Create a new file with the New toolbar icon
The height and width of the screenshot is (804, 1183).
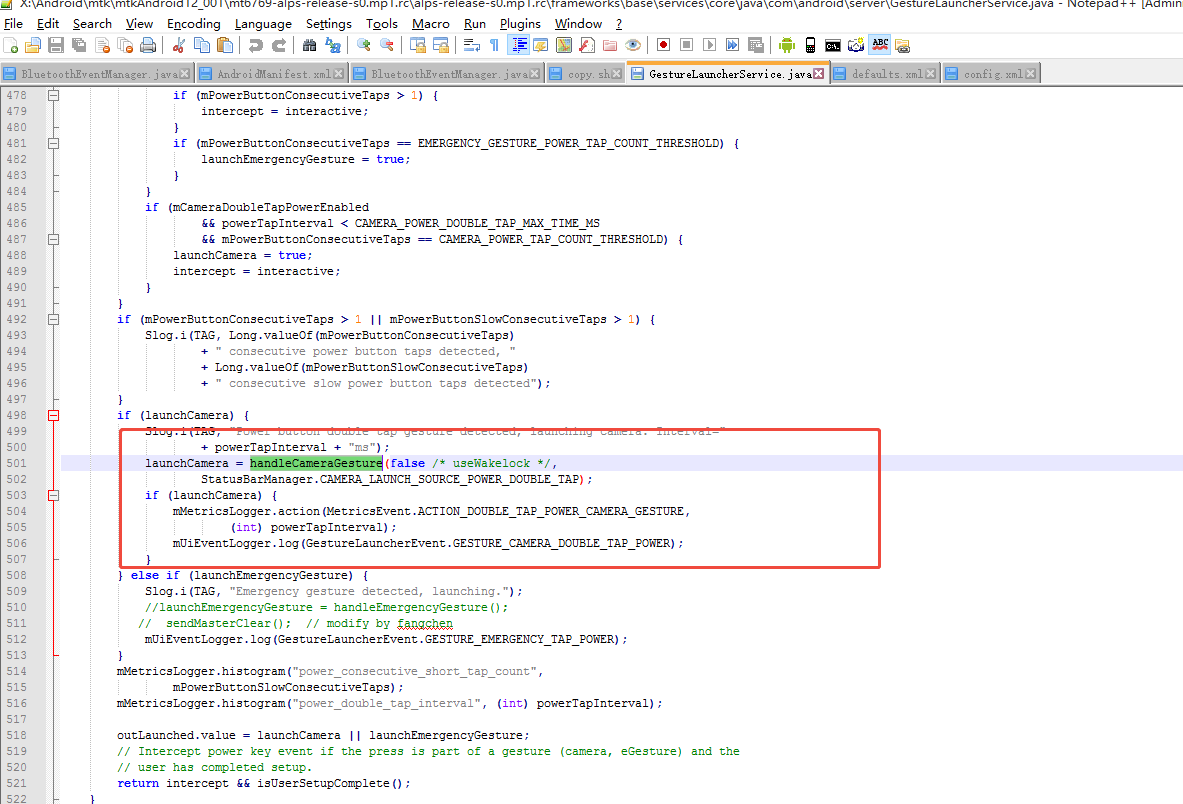tap(11, 46)
